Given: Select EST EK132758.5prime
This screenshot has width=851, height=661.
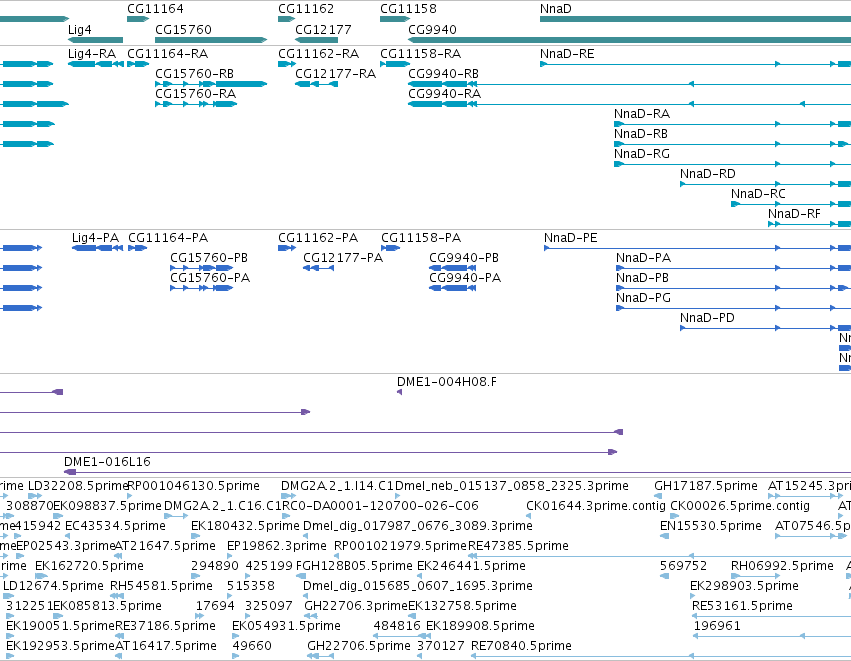Looking at the screenshot, I should (462, 606).
